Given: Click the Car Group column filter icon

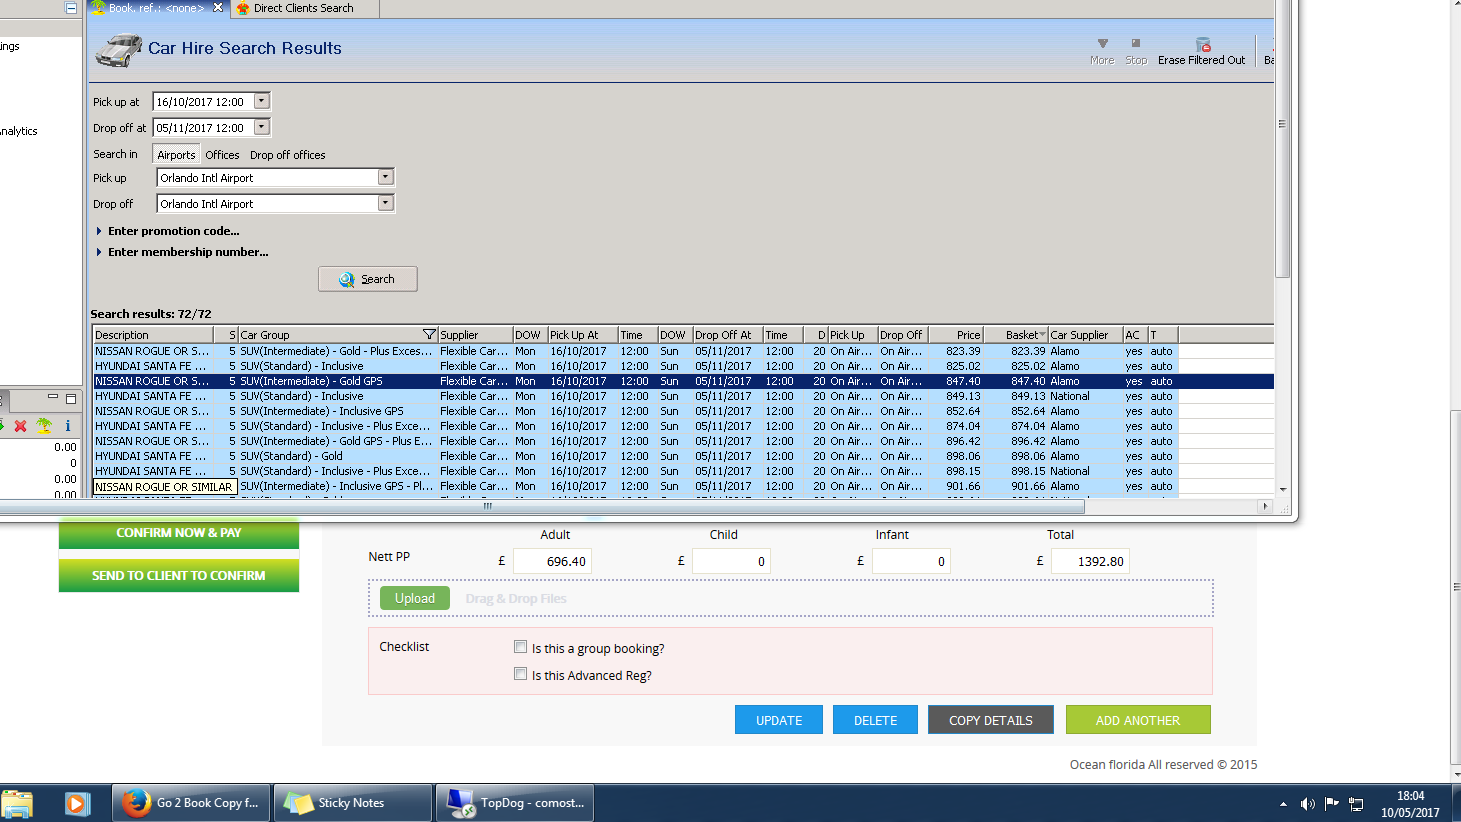Looking at the screenshot, I should pyautogui.click(x=429, y=335).
